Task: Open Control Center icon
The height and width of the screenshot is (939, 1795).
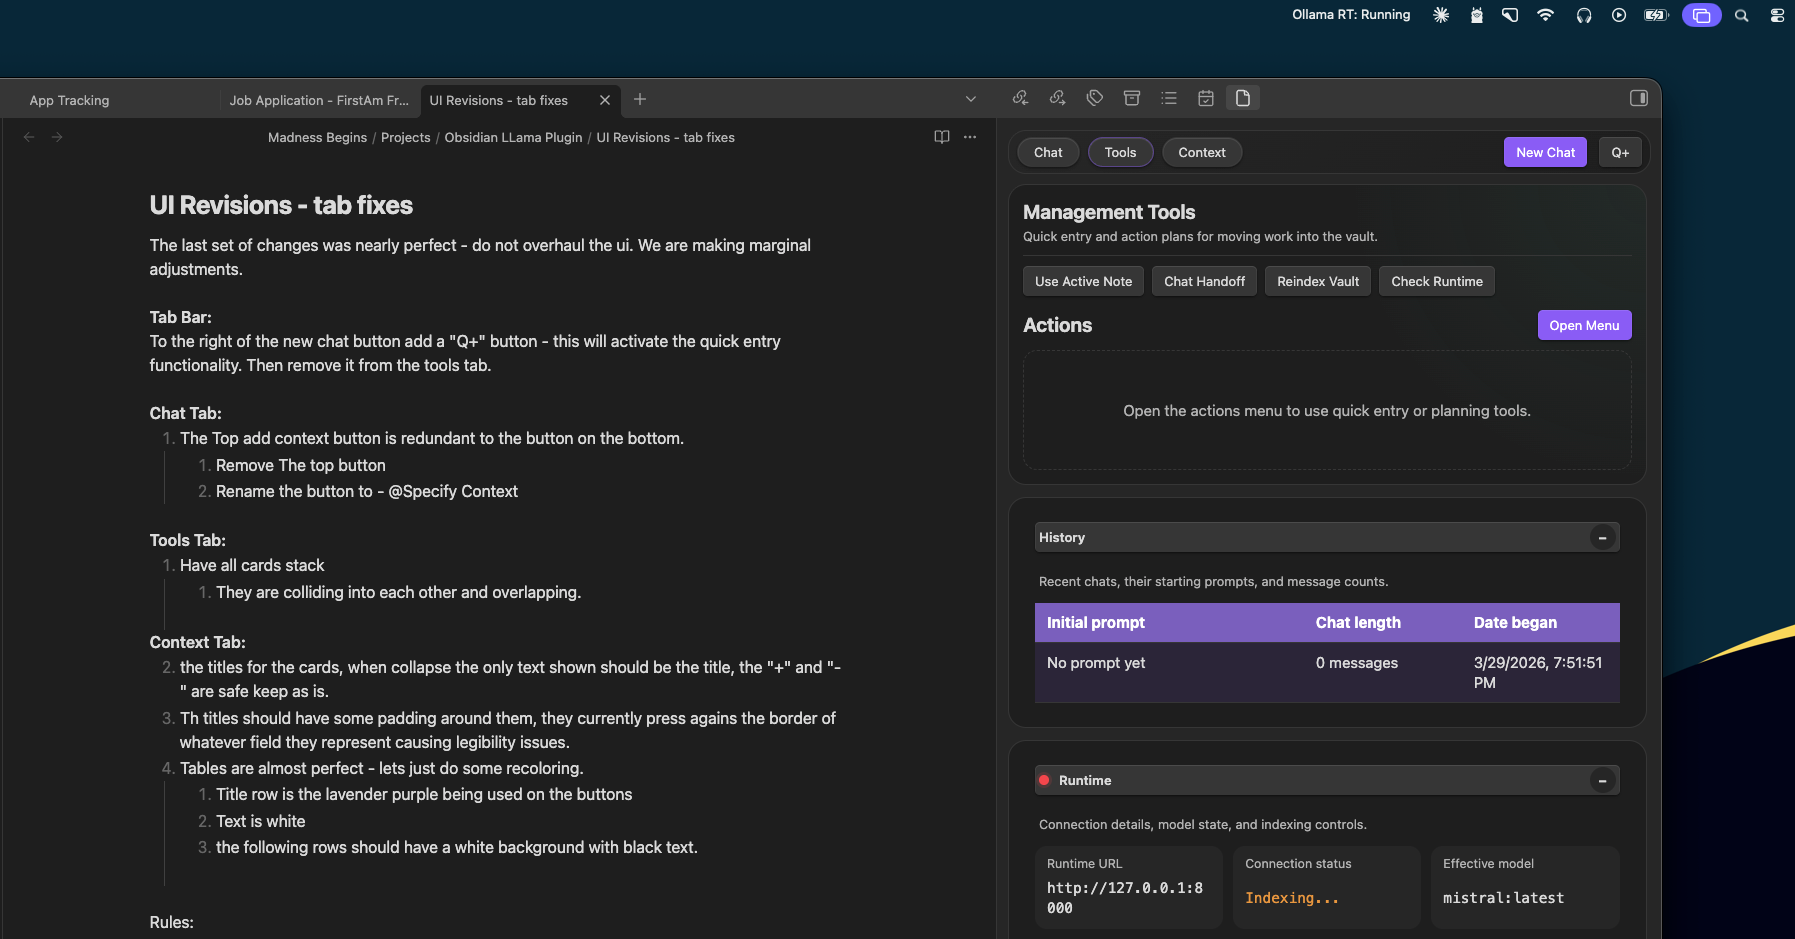Action: pos(1777,15)
